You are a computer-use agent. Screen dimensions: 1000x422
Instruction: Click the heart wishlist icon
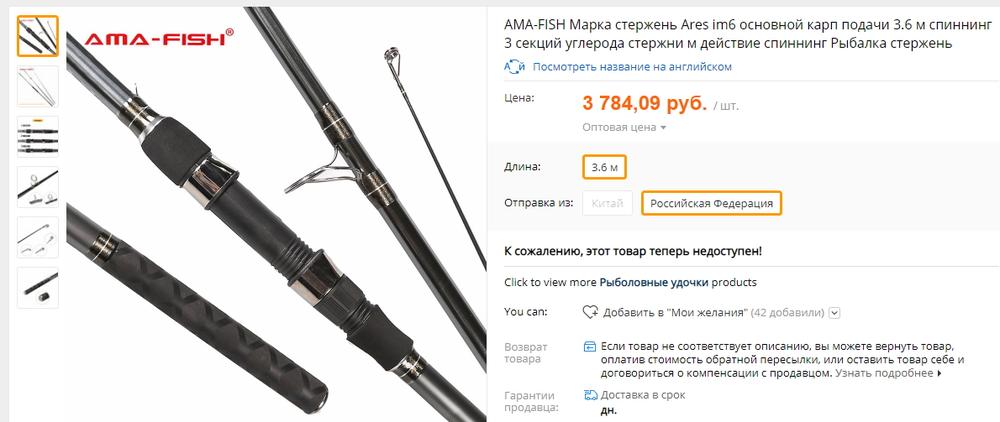click(590, 312)
